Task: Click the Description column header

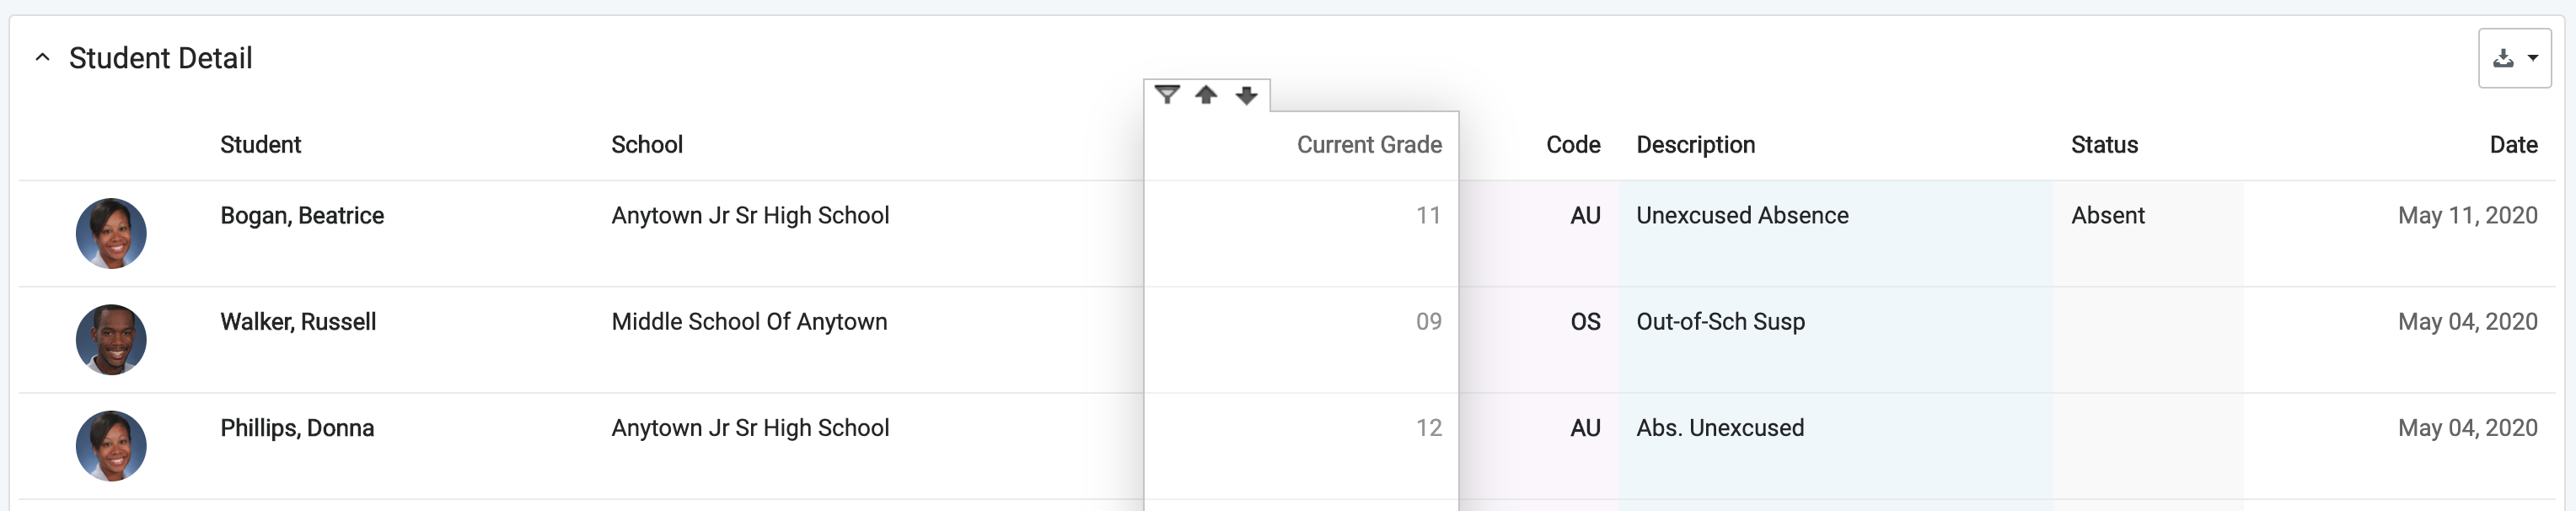Action: point(1695,145)
